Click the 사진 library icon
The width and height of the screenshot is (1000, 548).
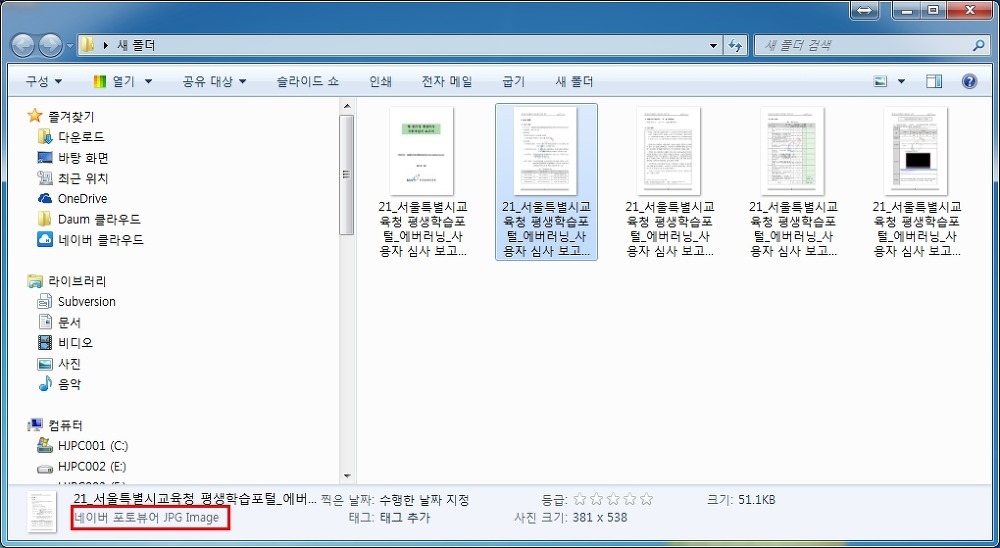tap(45, 364)
